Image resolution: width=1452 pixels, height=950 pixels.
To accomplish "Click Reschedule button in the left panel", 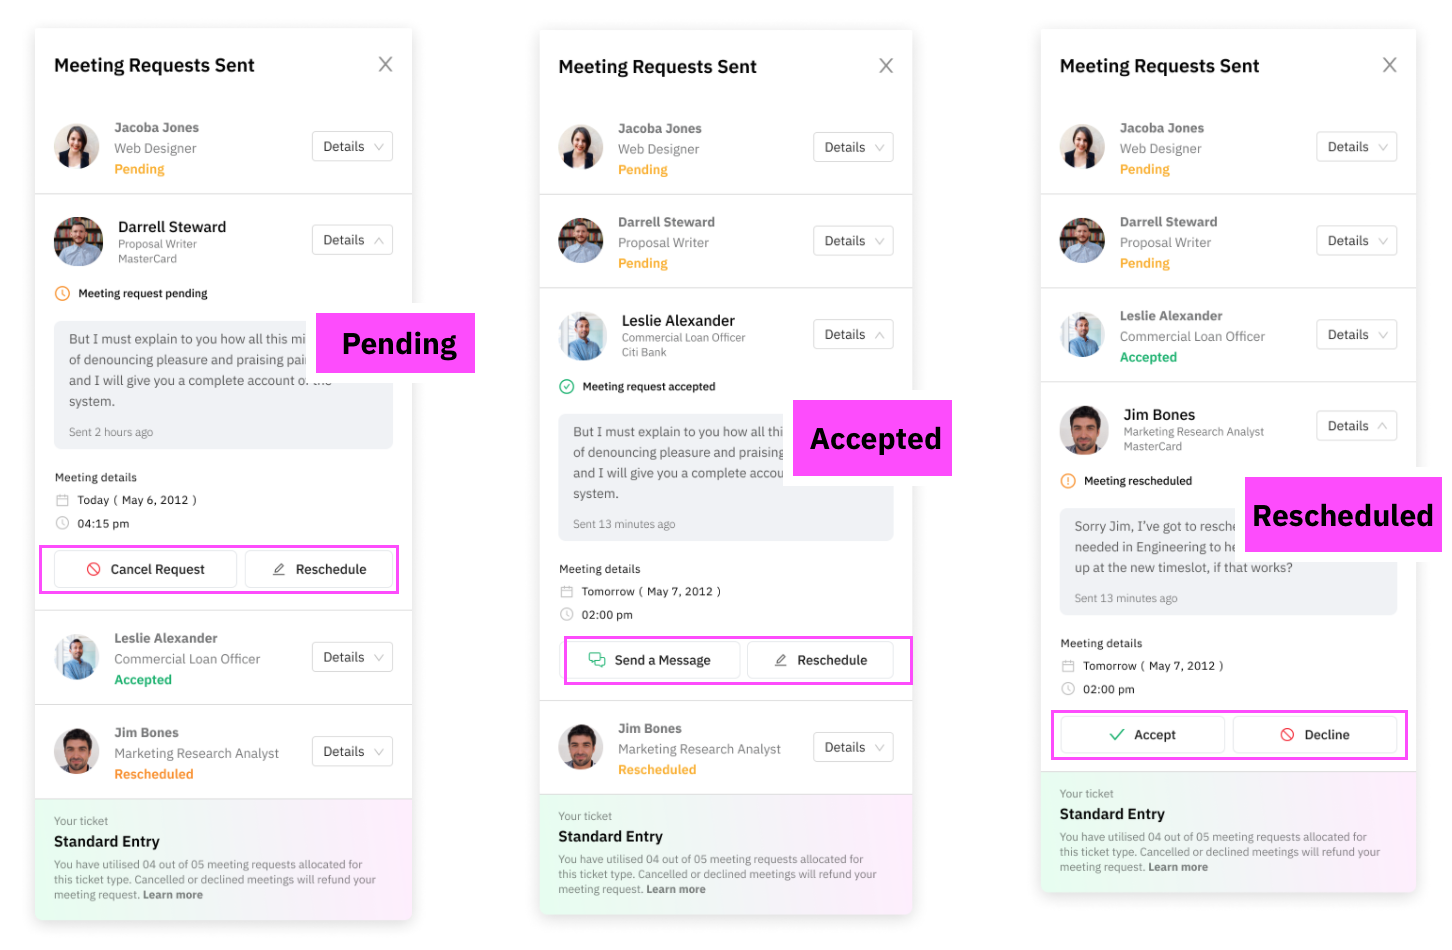I will click(320, 569).
